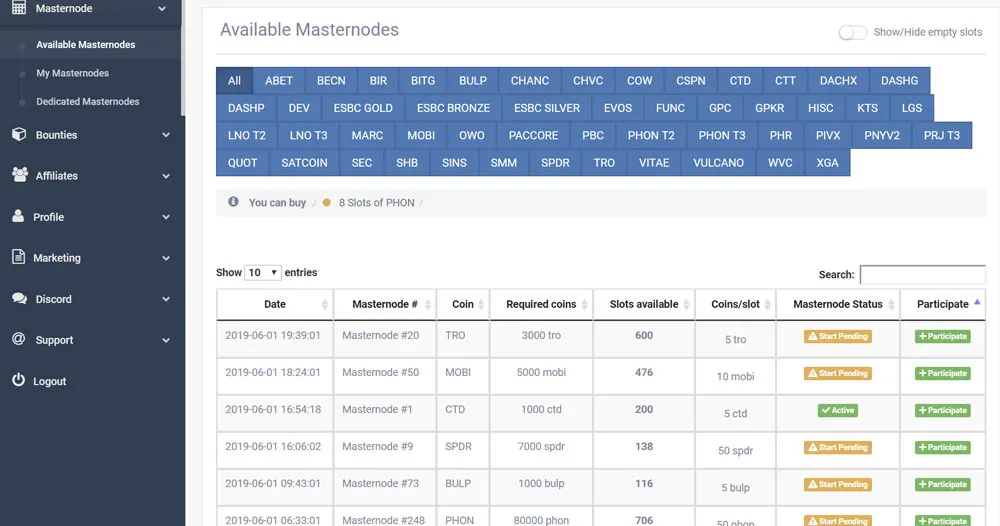
Task: Participate in SPDR Masternode #9
Action: click(x=943, y=447)
